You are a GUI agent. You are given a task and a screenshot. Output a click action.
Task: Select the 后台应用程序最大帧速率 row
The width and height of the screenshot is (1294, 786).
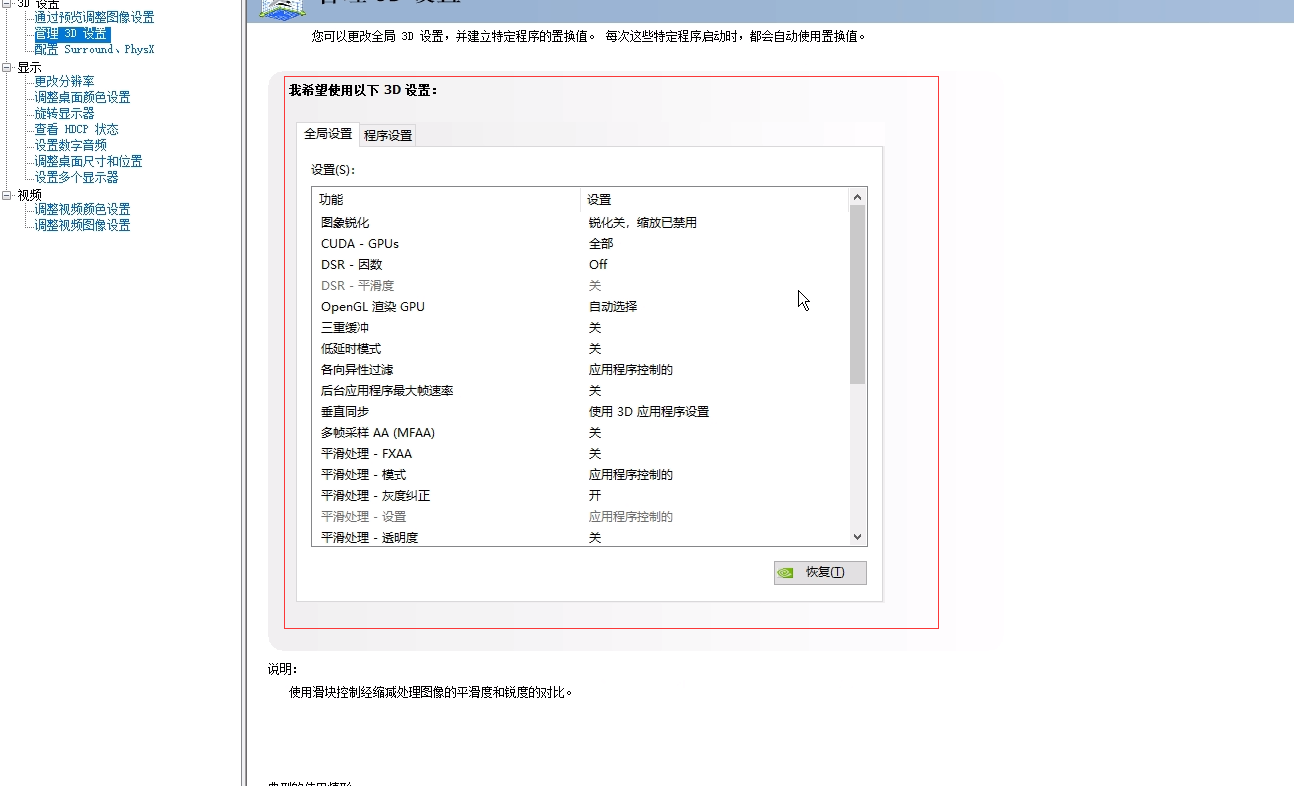click(x=580, y=391)
